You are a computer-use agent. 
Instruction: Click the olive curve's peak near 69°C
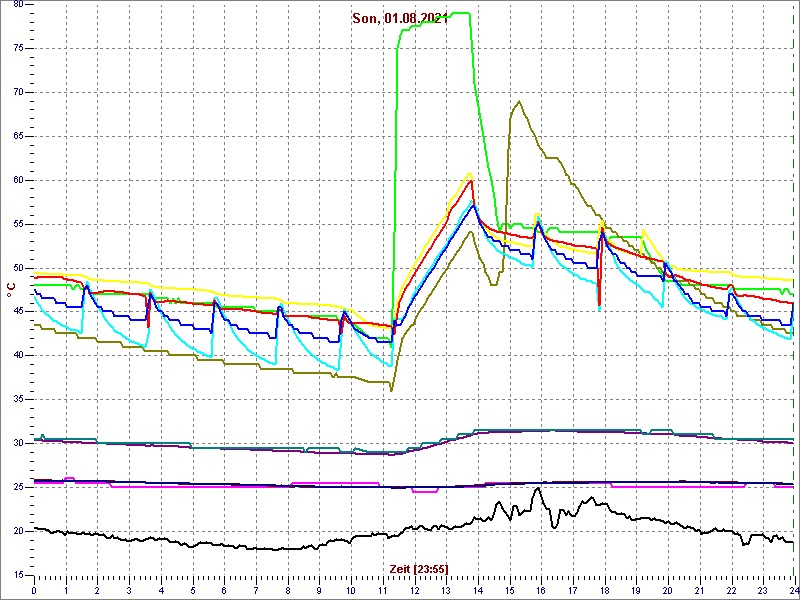(518, 102)
